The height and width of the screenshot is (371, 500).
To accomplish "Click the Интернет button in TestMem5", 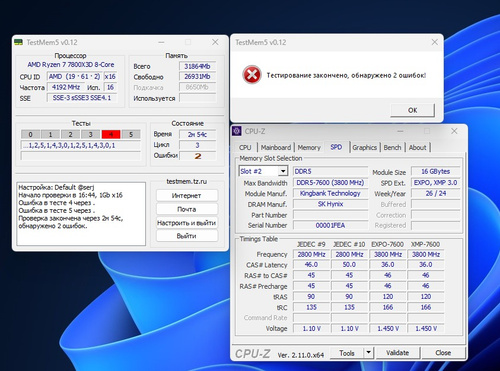I will pyautogui.click(x=186, y=196).
